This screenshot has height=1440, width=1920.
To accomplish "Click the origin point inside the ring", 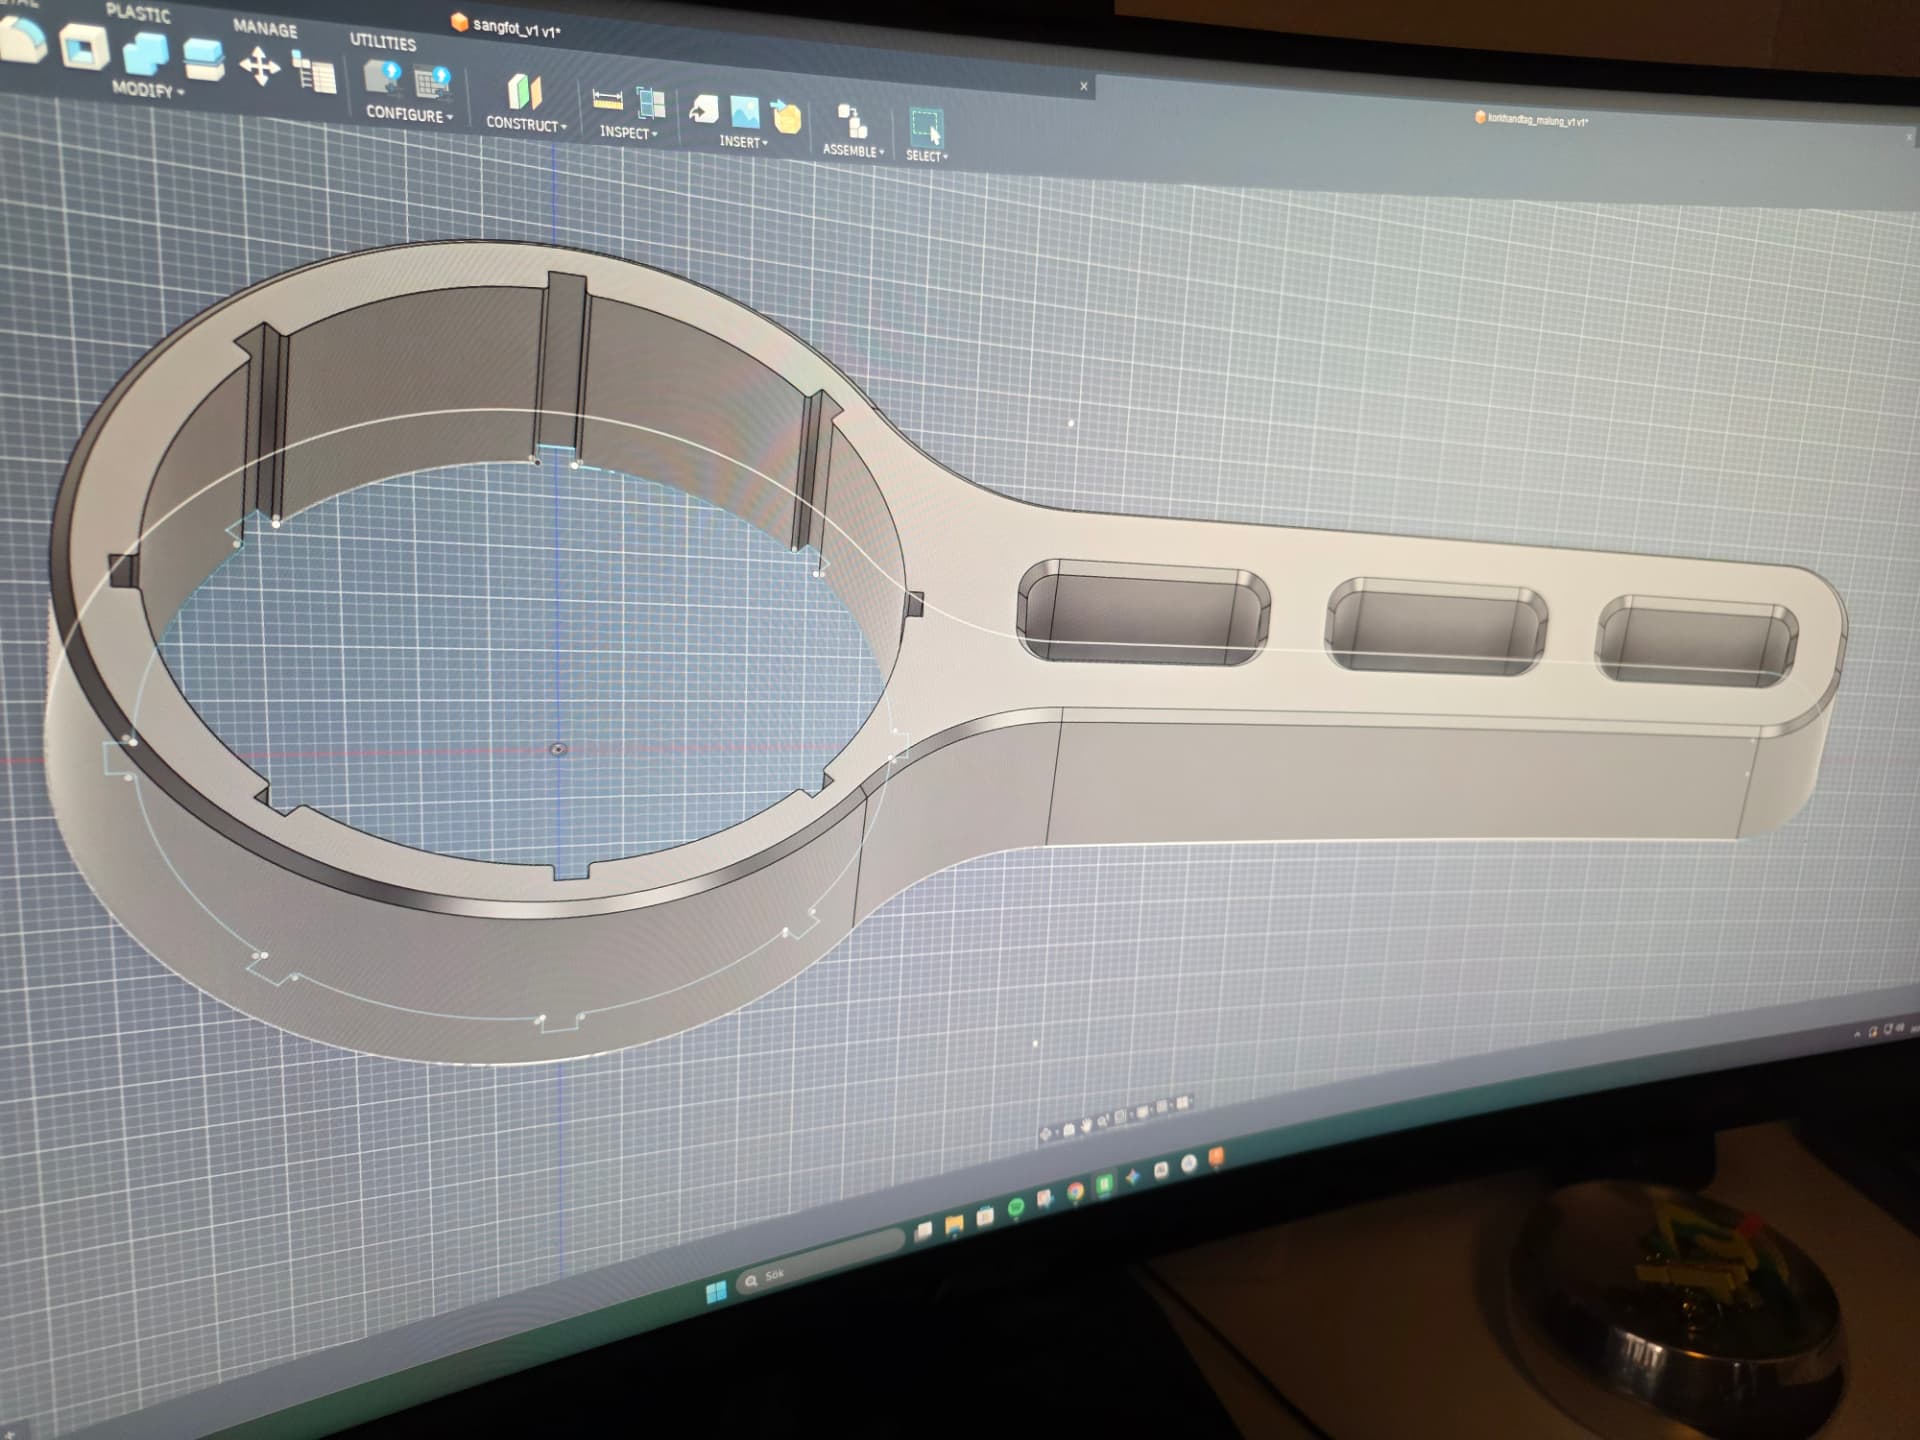I will coord(559,749).
